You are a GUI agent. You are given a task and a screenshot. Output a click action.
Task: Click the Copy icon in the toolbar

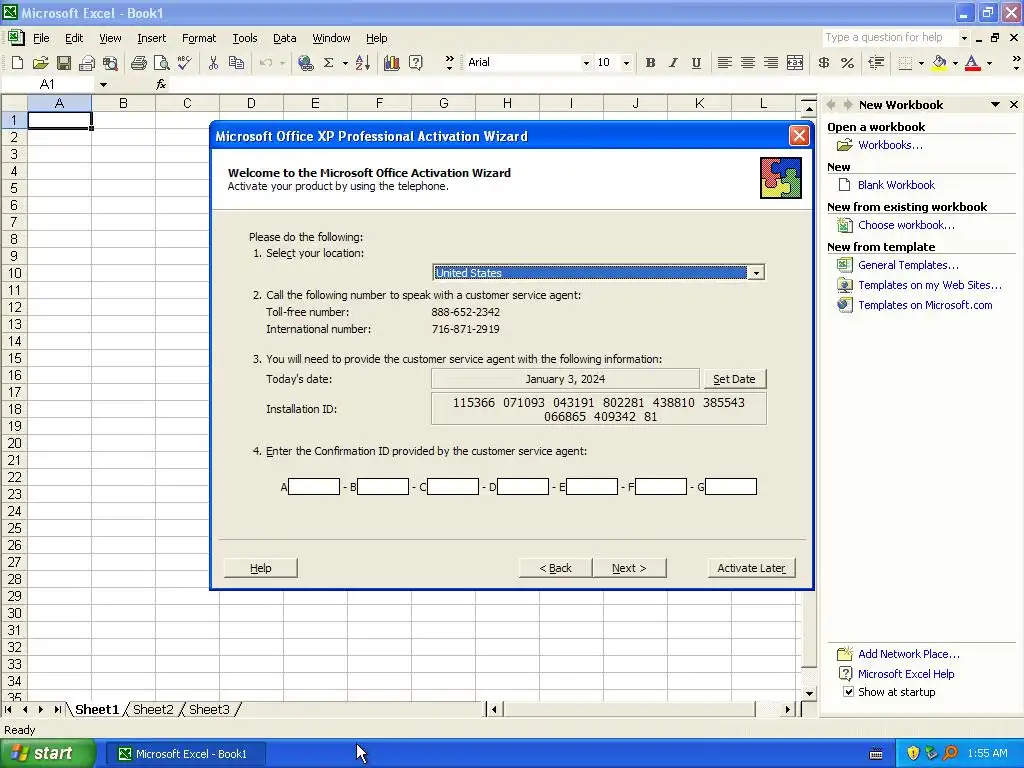pos(236,63)
